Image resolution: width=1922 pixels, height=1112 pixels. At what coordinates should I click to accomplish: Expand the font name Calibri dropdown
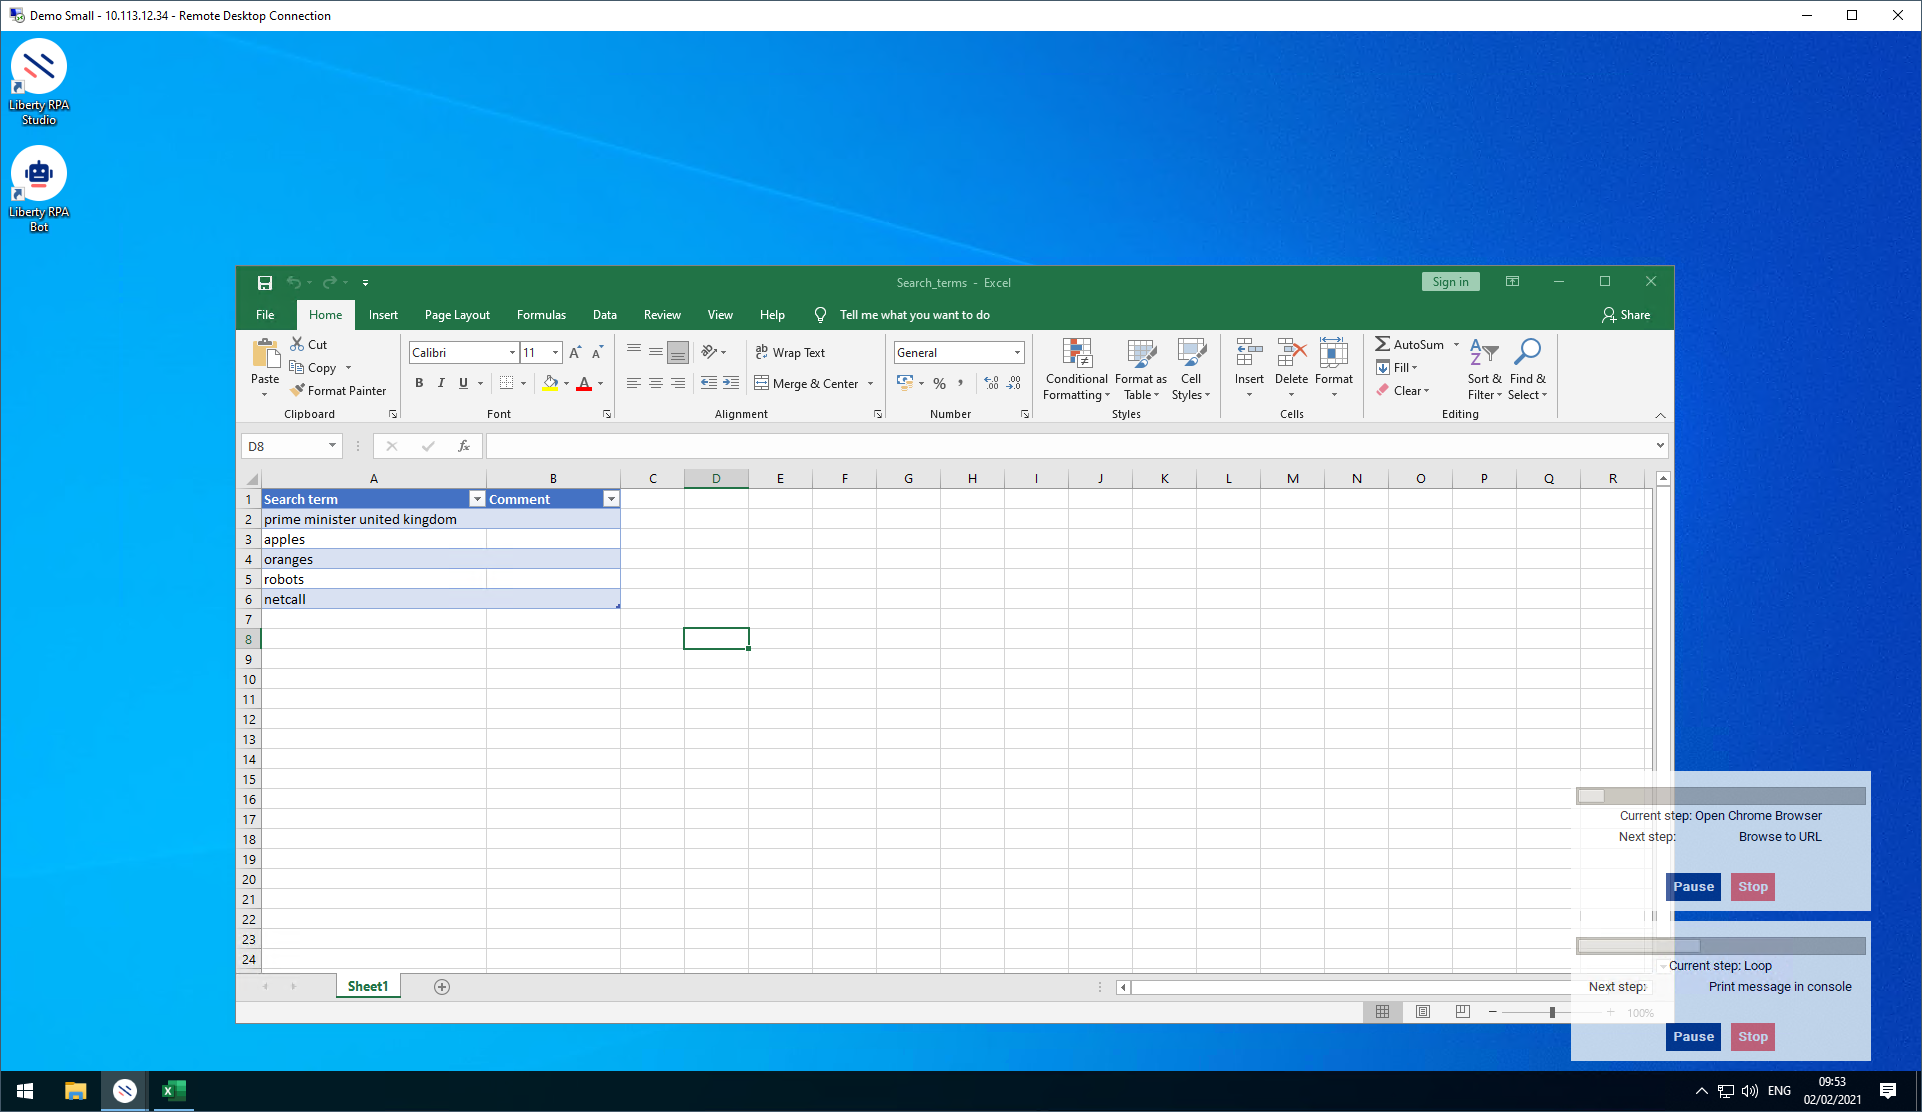point(512,352)
